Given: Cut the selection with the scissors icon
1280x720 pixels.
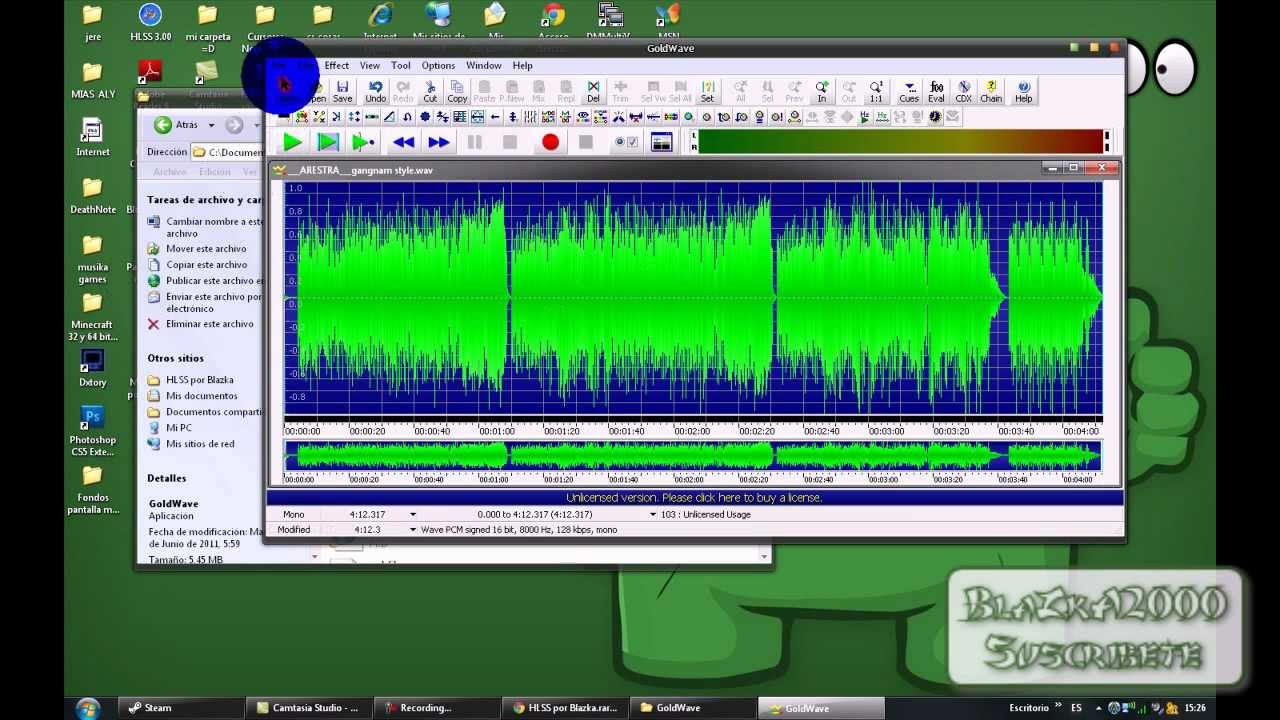Looking at the screenshot, I should coord(430,92).
